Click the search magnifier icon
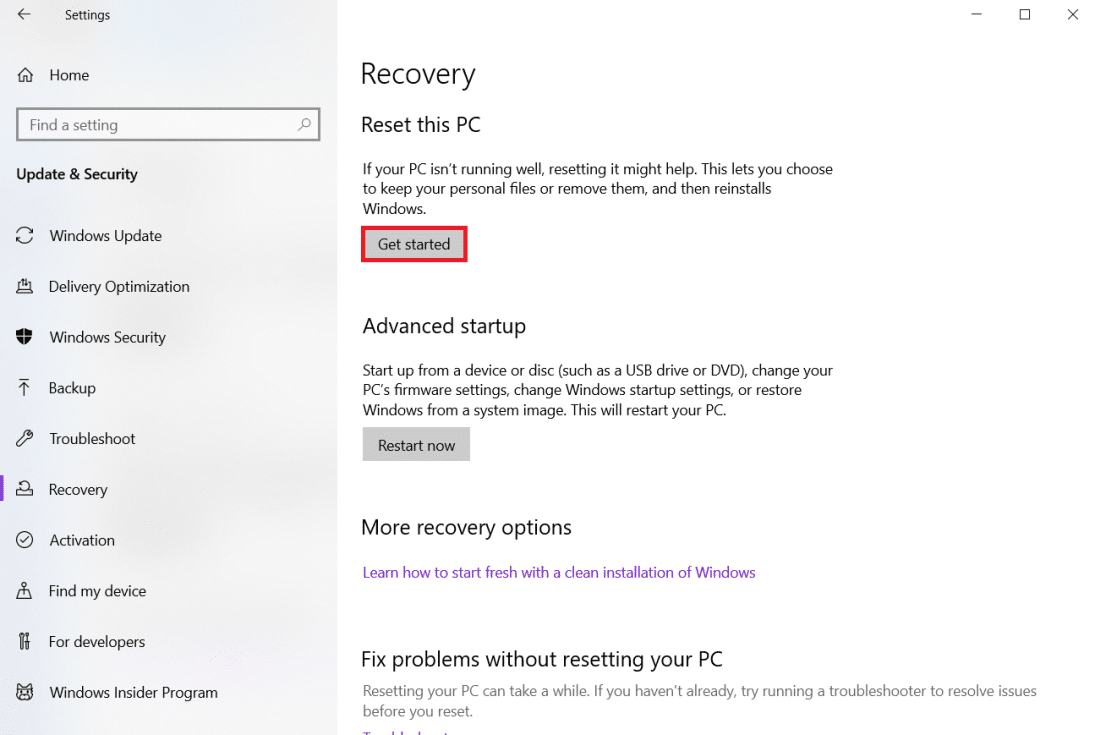This screenshot has height=735, width=1095. pyautogui.click(x=304, y=125)
